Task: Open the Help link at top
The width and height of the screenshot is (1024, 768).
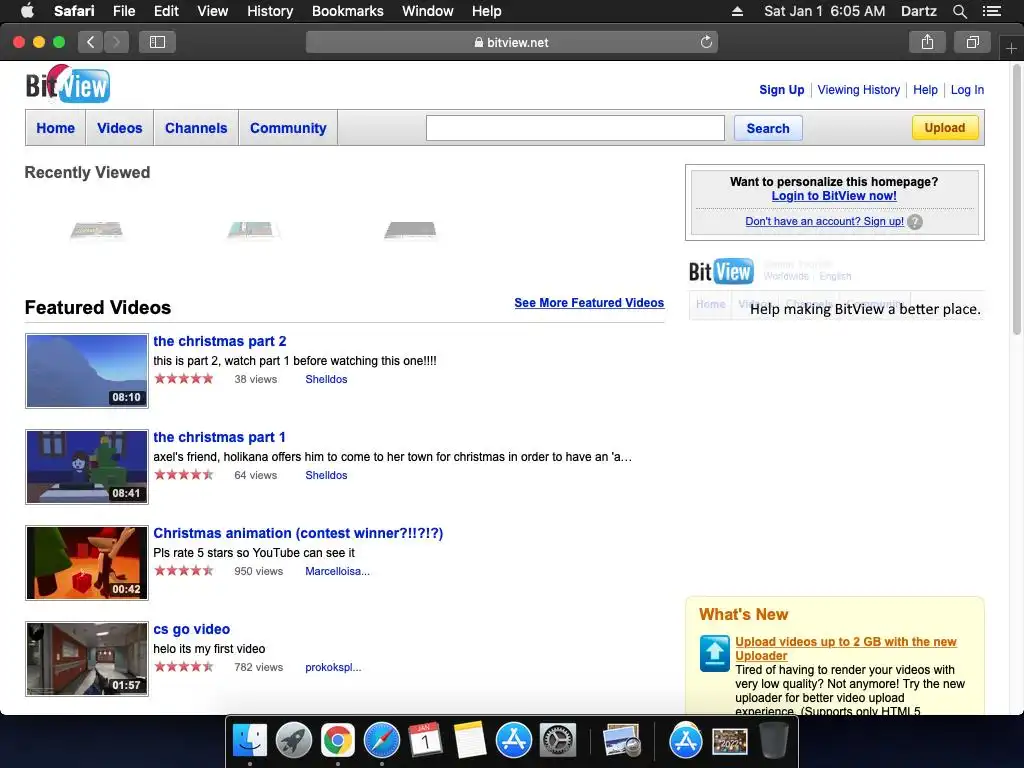Action: (x=925, y=89)
